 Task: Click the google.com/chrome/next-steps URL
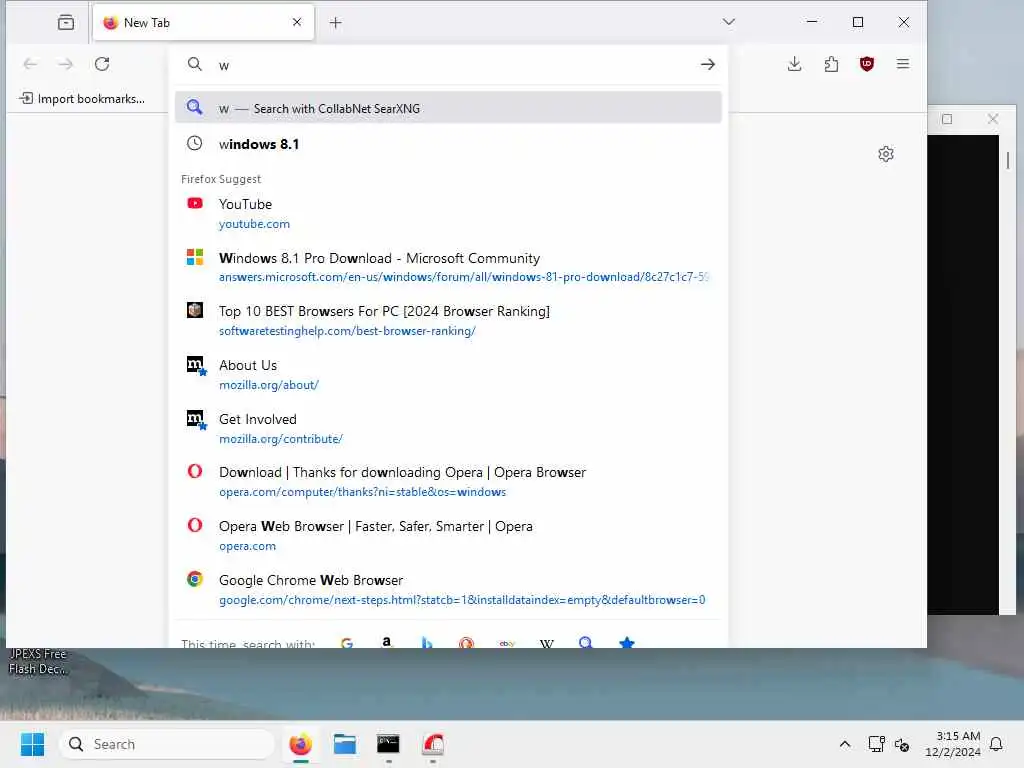(x=462, y=600)
